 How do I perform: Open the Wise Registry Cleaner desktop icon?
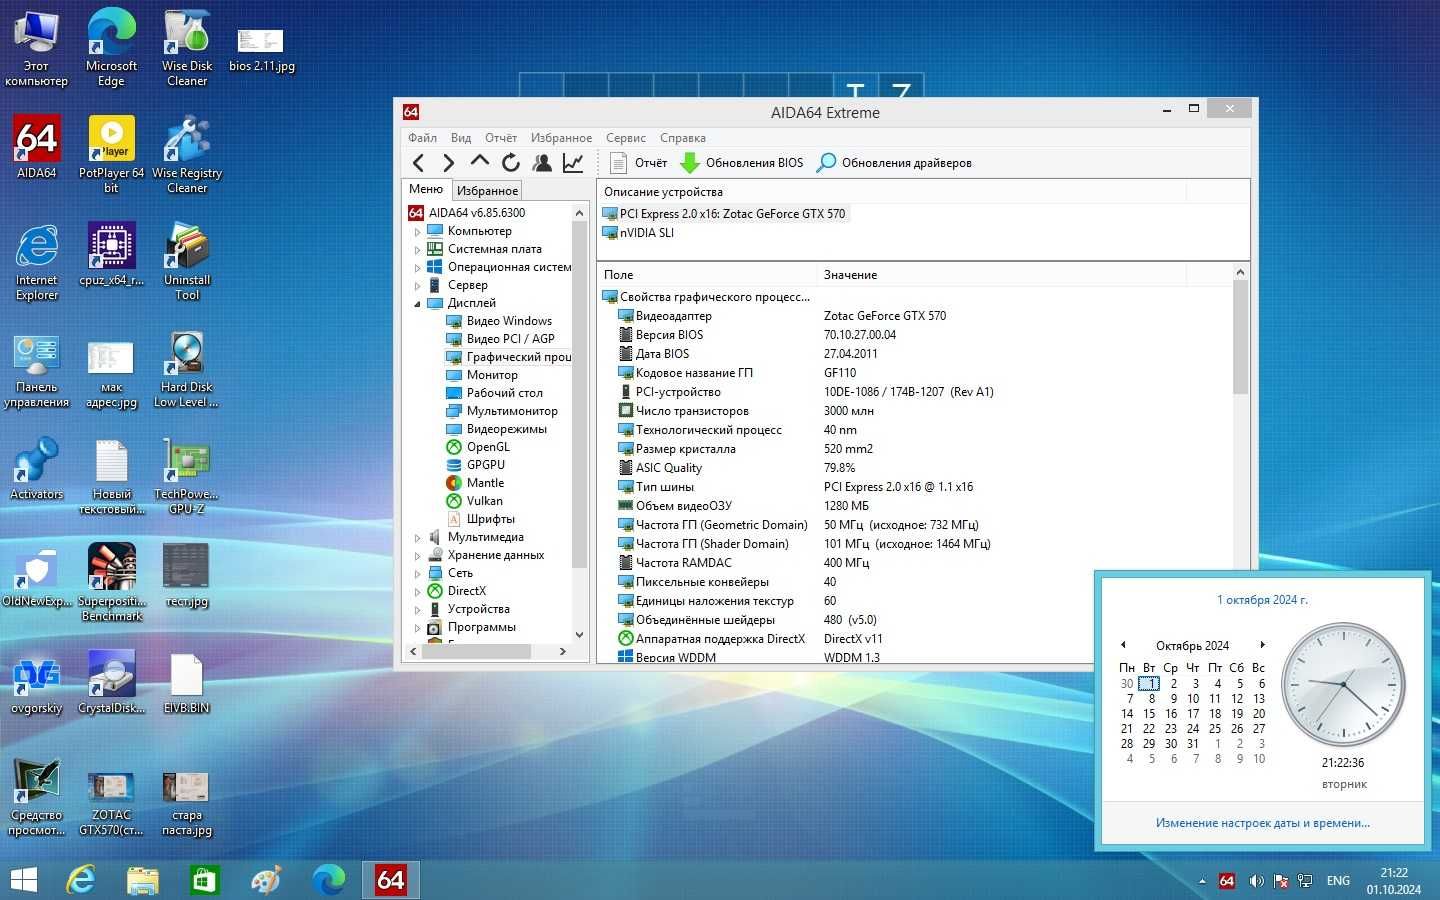pyautogui.click(x=187, y=153)
